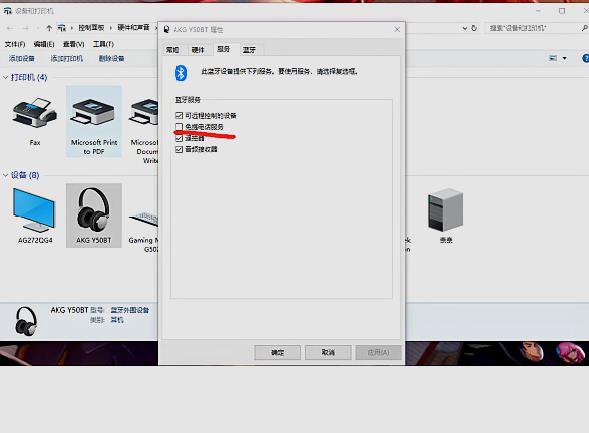Open the 文件(F) menu
Screen dimensions: 589x433
pyautogui.click(x=15, y=44)
